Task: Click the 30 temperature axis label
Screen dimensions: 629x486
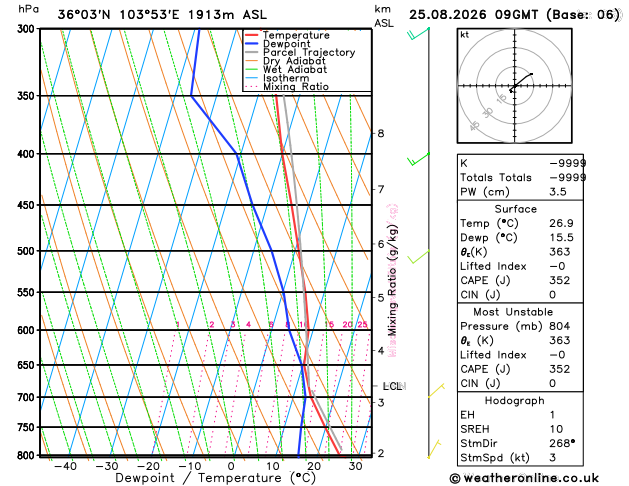Action: [355, 466]
